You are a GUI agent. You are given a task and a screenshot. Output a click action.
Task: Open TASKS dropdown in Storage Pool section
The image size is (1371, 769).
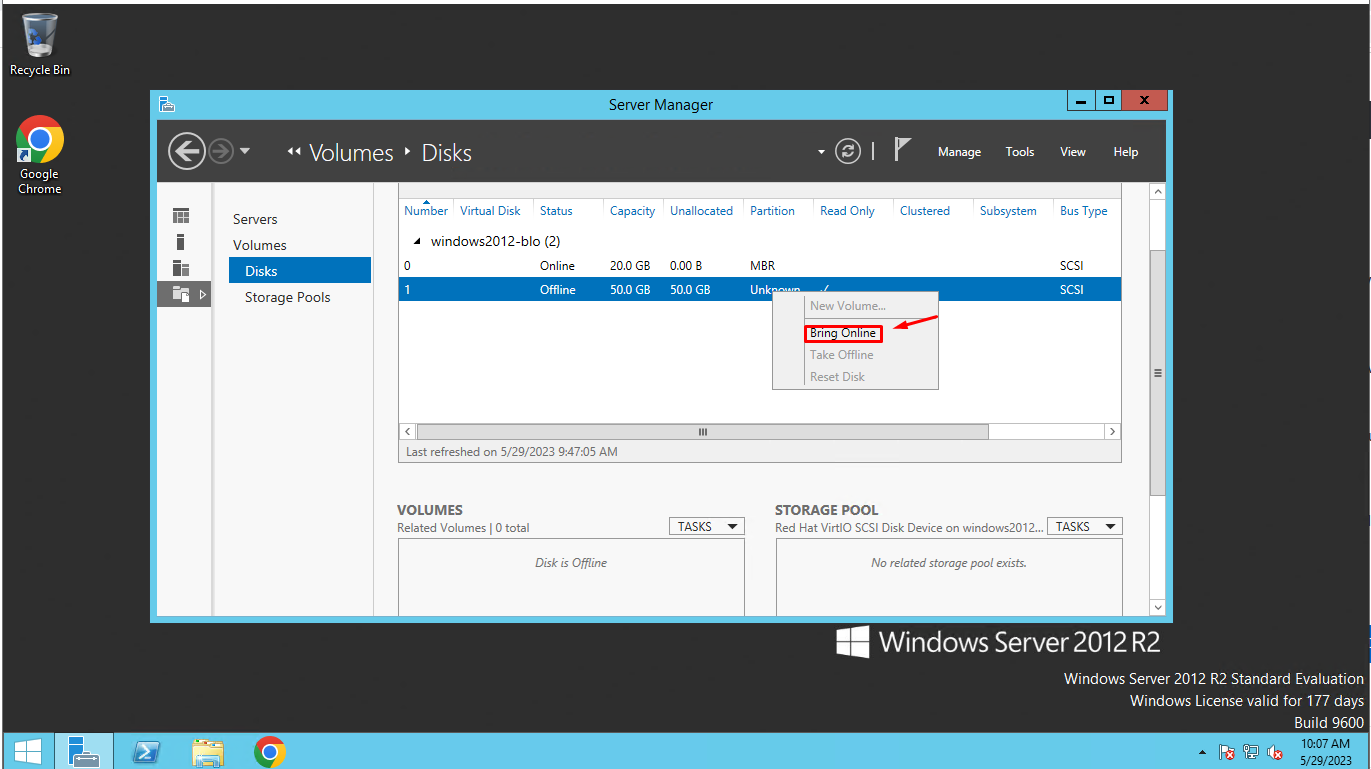[x=1084, y=527]
